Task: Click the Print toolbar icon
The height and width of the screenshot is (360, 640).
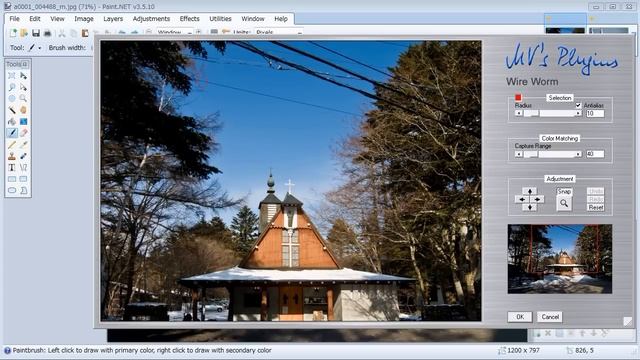Action: pyautogui.click(x=47, y=33)
